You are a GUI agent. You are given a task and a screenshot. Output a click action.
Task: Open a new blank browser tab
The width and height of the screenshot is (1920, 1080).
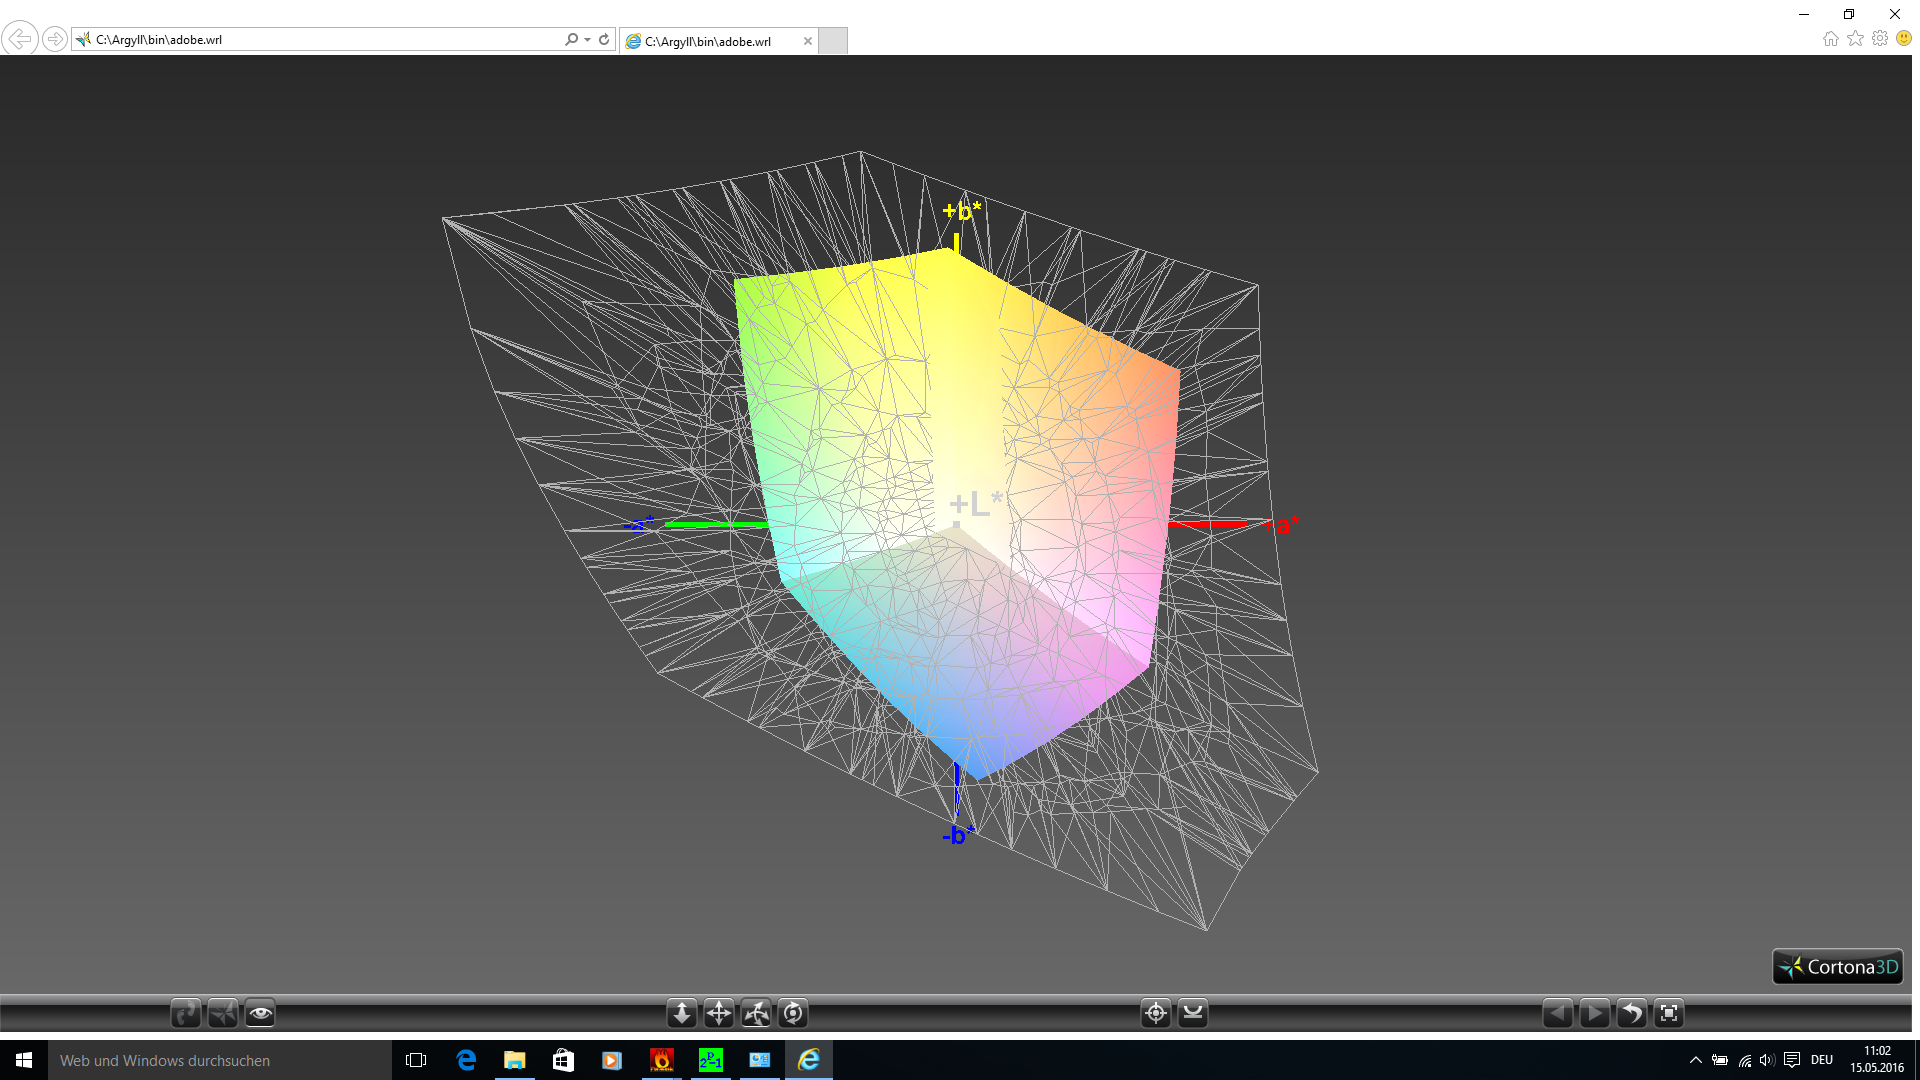pos(833,41)
